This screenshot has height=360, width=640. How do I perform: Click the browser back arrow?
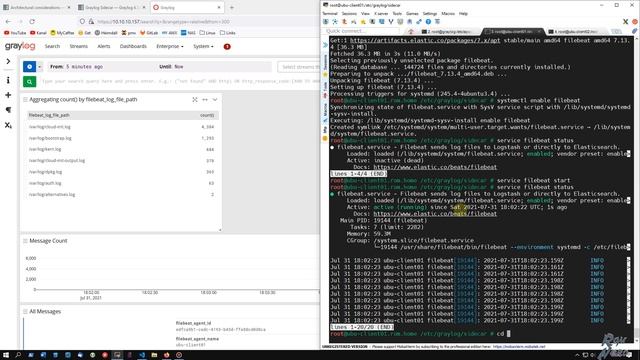[9, 21]
